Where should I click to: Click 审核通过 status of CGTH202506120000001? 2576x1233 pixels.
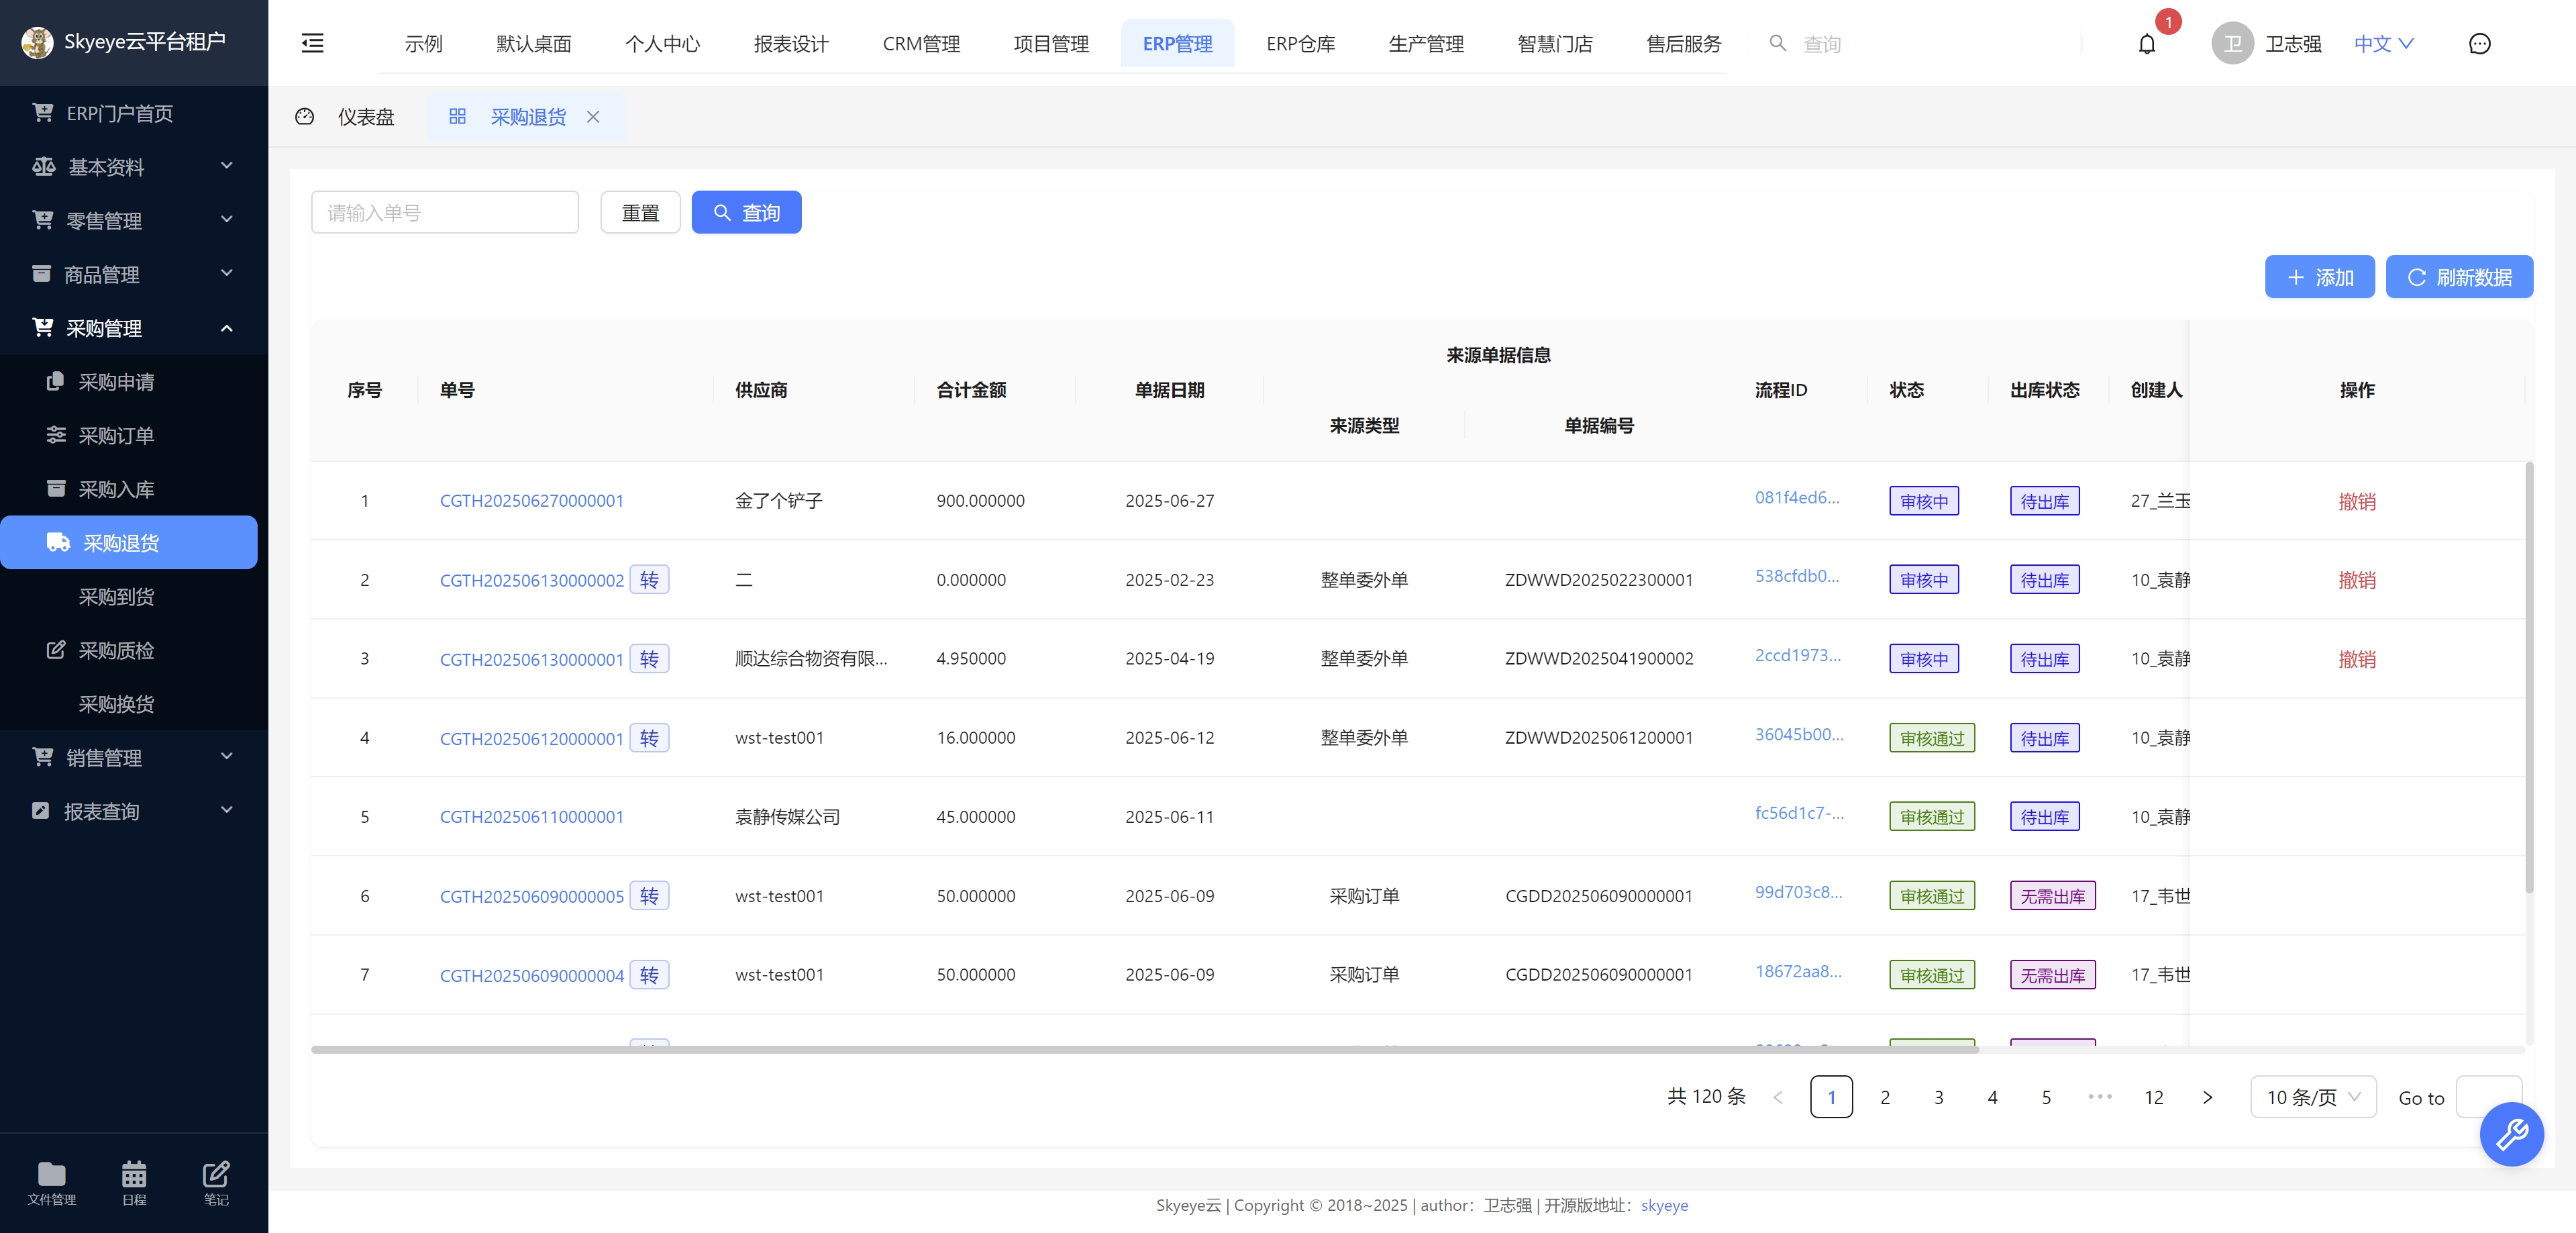[1931, 738]
